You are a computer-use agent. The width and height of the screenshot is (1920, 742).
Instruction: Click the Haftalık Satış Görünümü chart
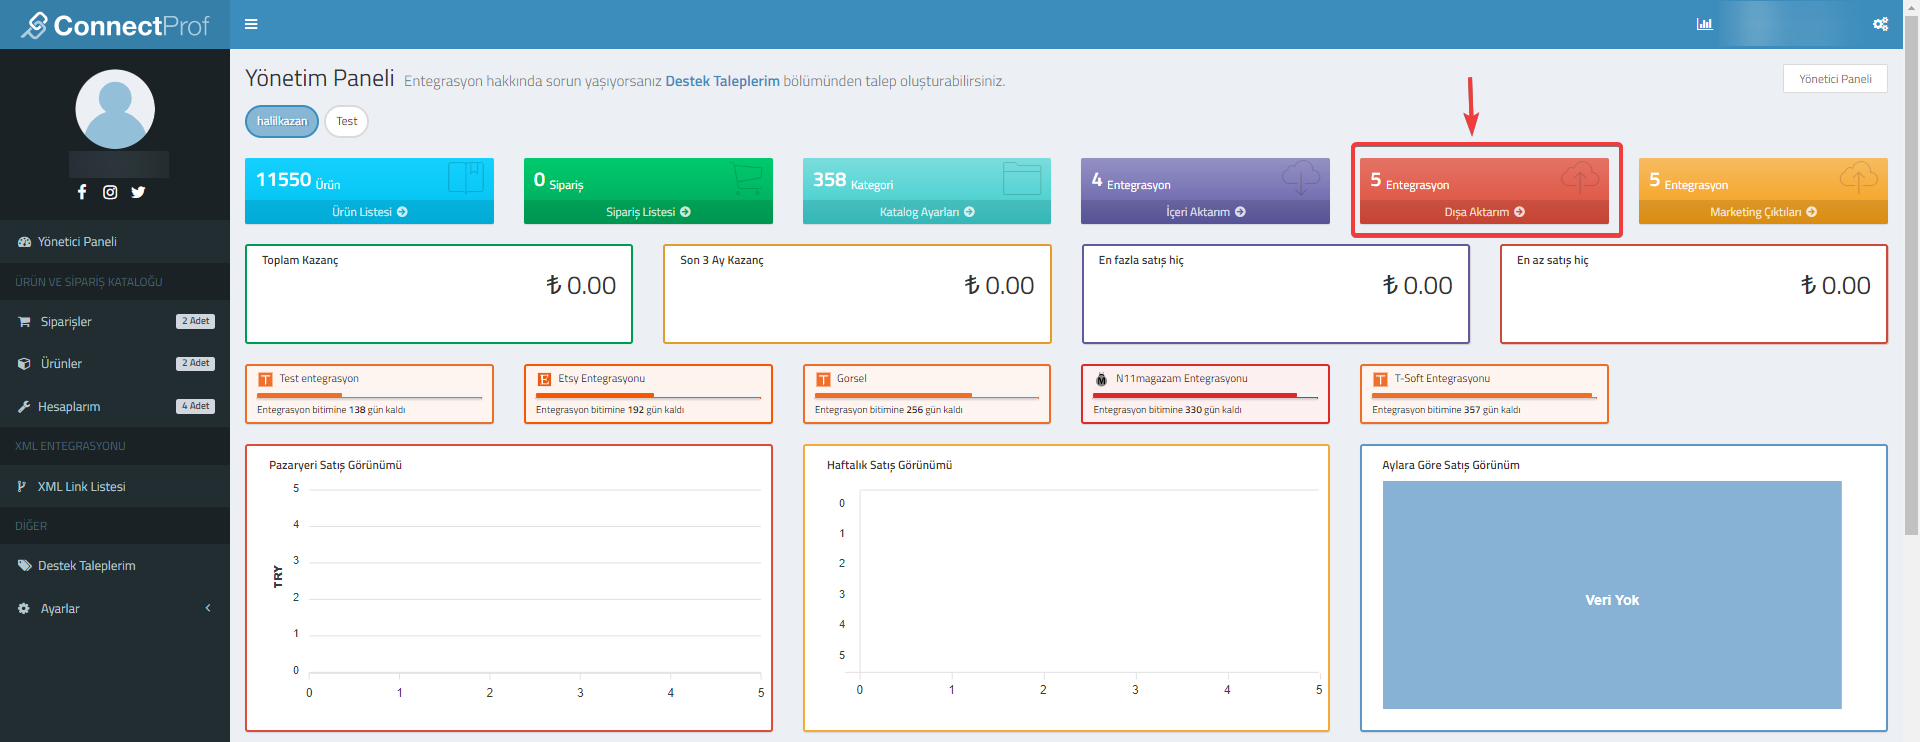coord(1066,588)
